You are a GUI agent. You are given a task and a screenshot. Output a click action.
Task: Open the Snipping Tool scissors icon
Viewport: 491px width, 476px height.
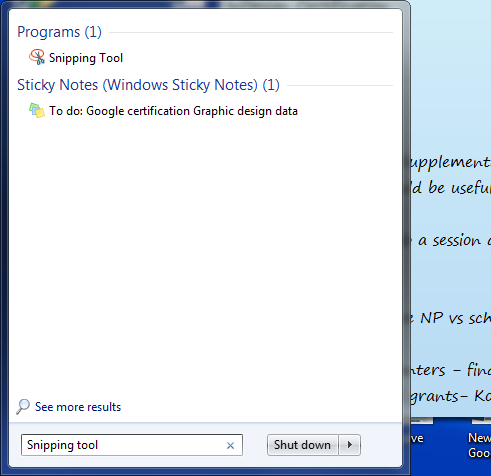pyautogui.click(x=37, y=57)
